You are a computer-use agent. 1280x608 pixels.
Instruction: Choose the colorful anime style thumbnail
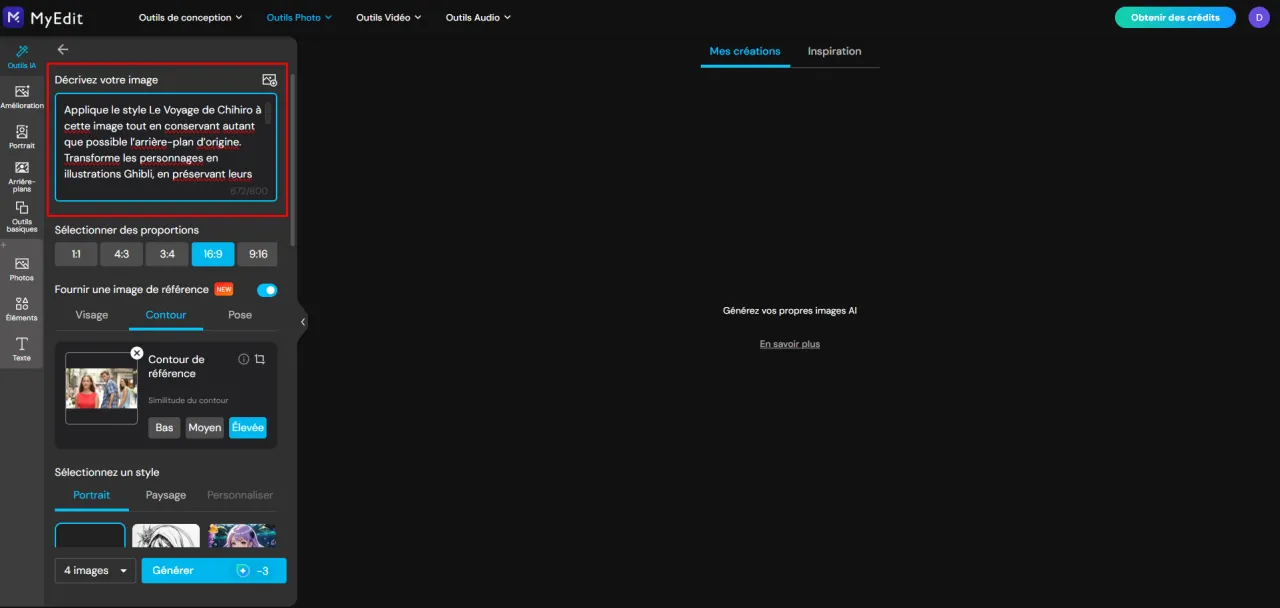(242, 535)
